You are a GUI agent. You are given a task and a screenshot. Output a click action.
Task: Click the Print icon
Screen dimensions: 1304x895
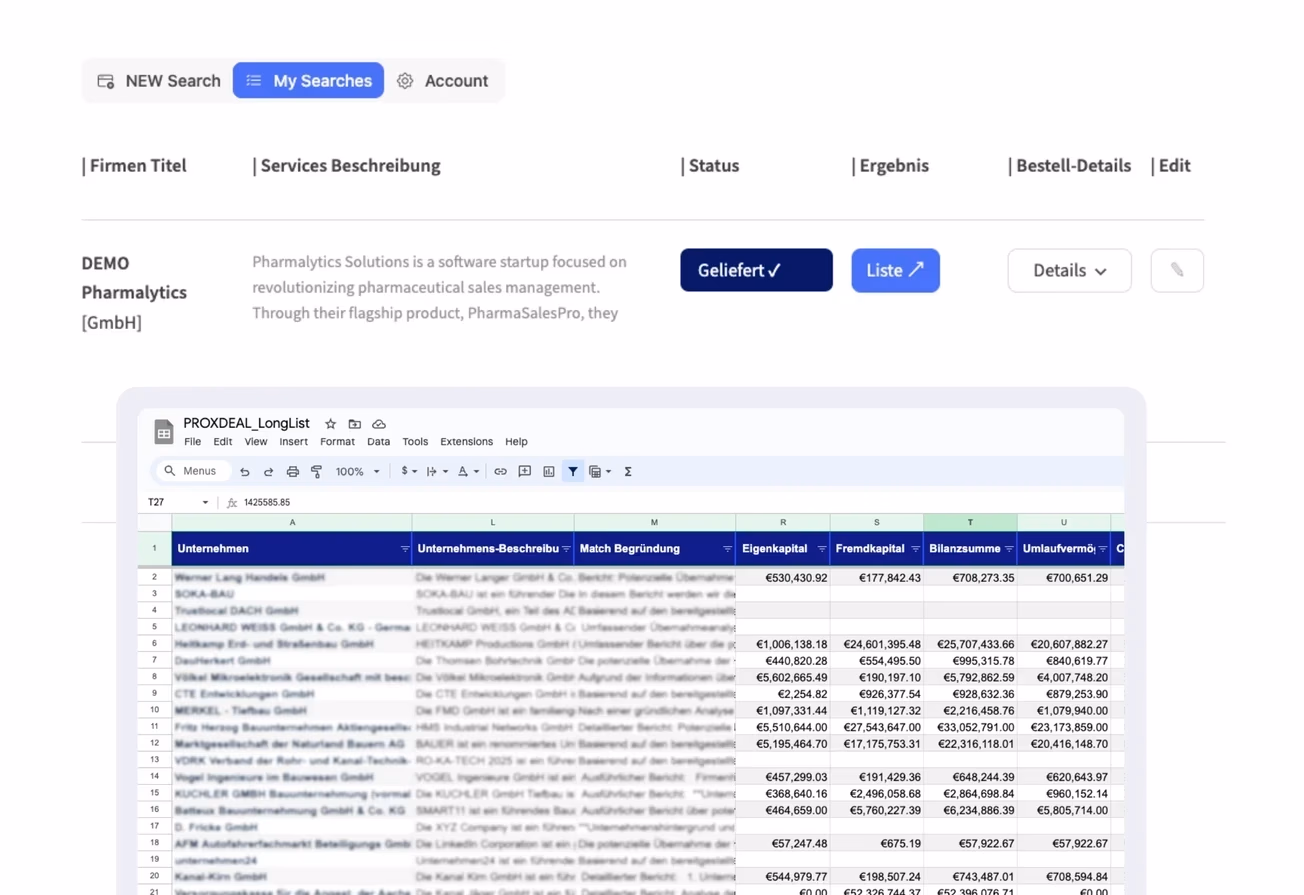click(x=292, y=471)
